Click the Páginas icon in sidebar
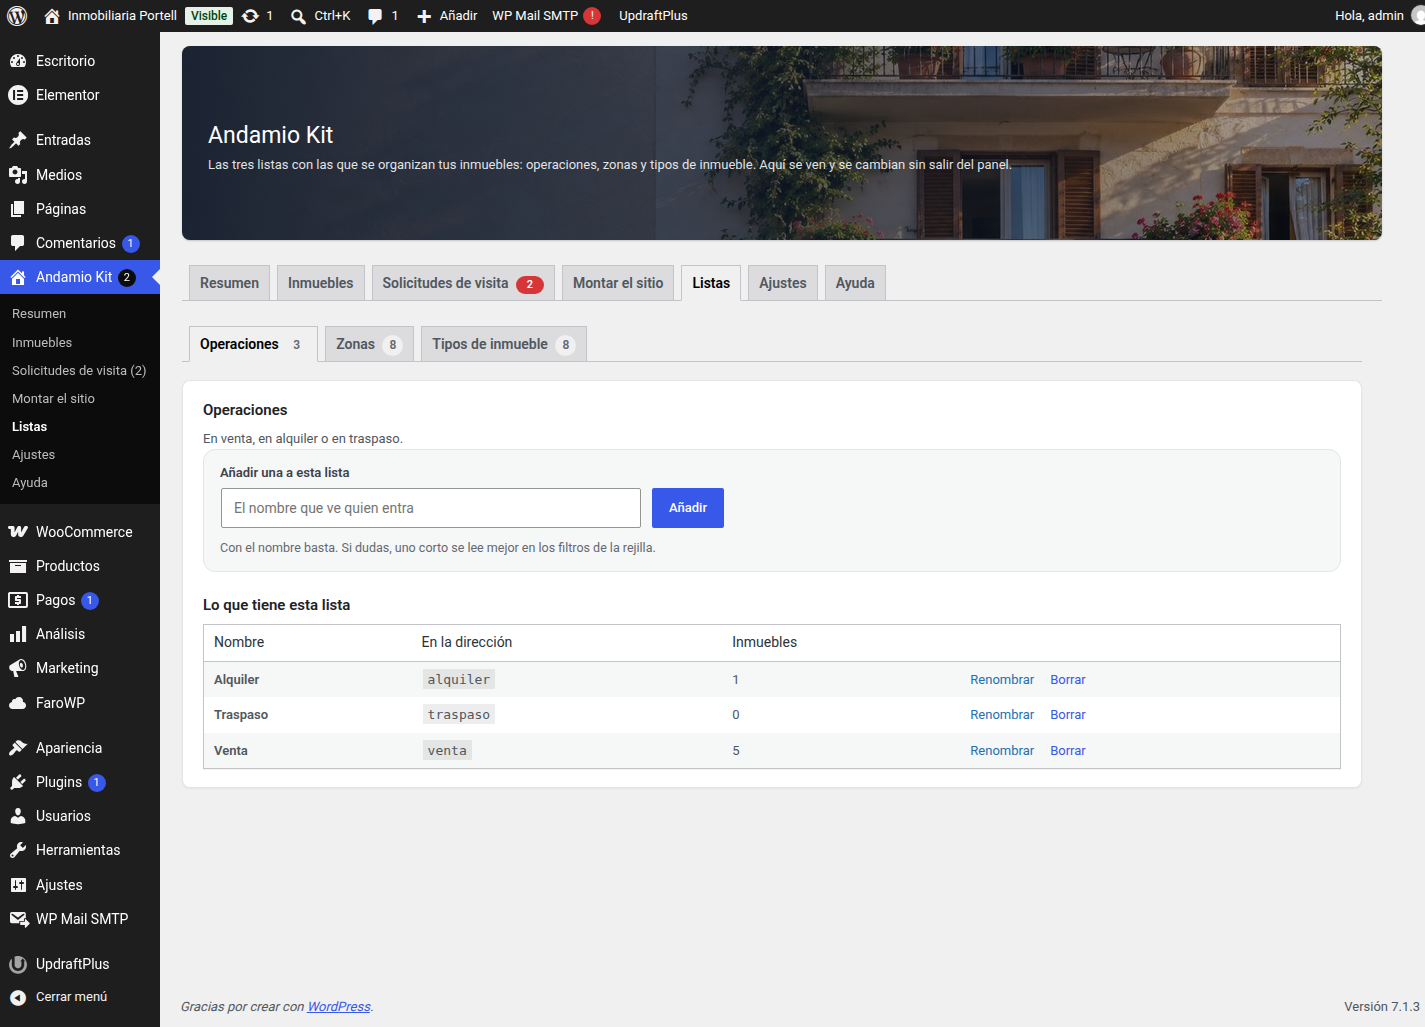This screenshot has height=1027, width=1425. (18, 209)
